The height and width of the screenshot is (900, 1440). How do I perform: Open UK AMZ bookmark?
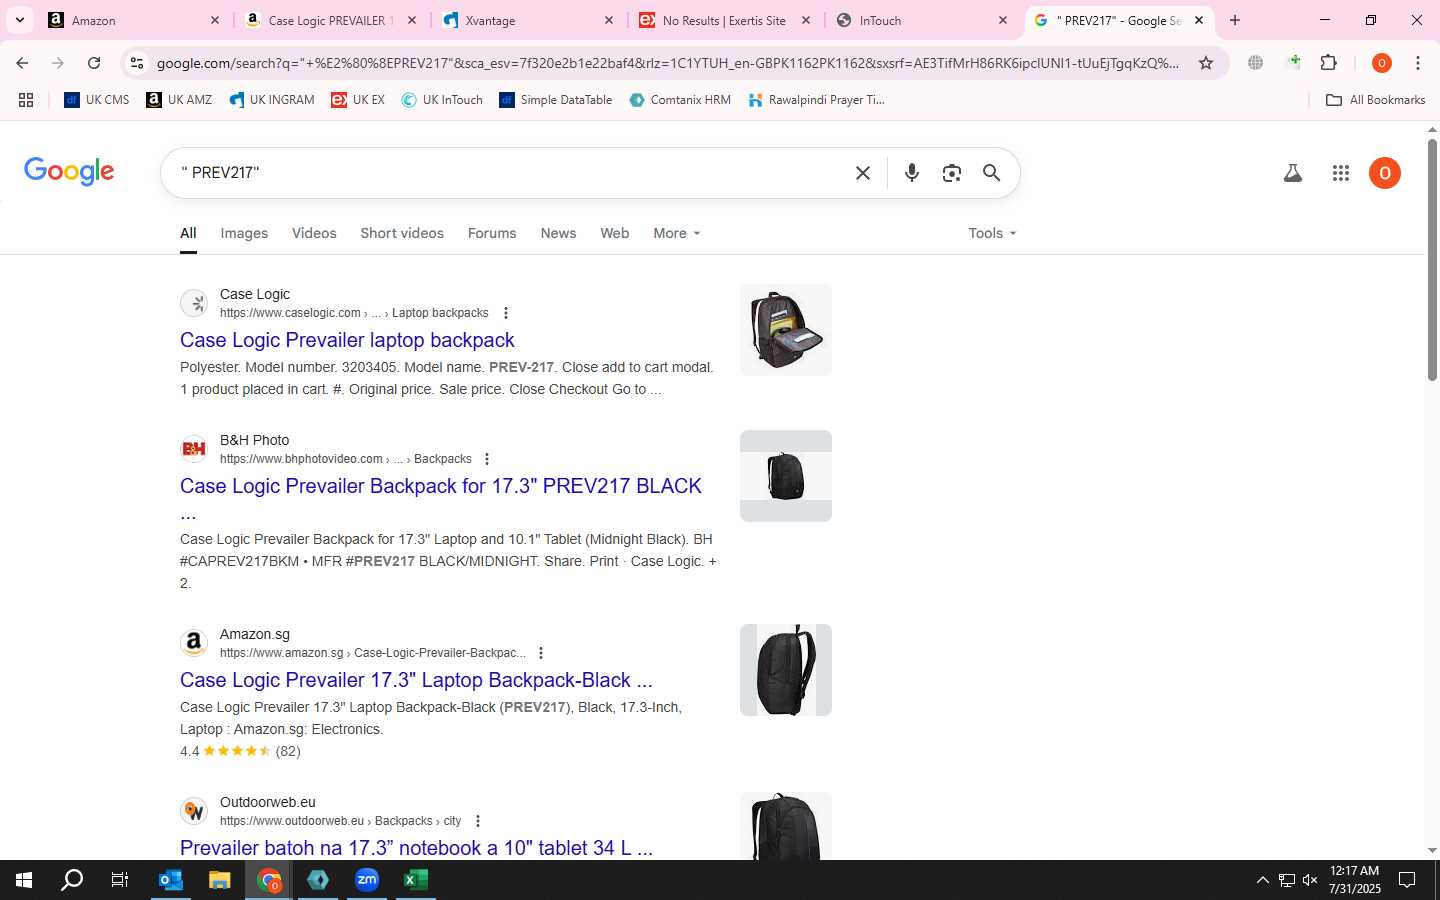pyautogui.click(x=179, y=100)
